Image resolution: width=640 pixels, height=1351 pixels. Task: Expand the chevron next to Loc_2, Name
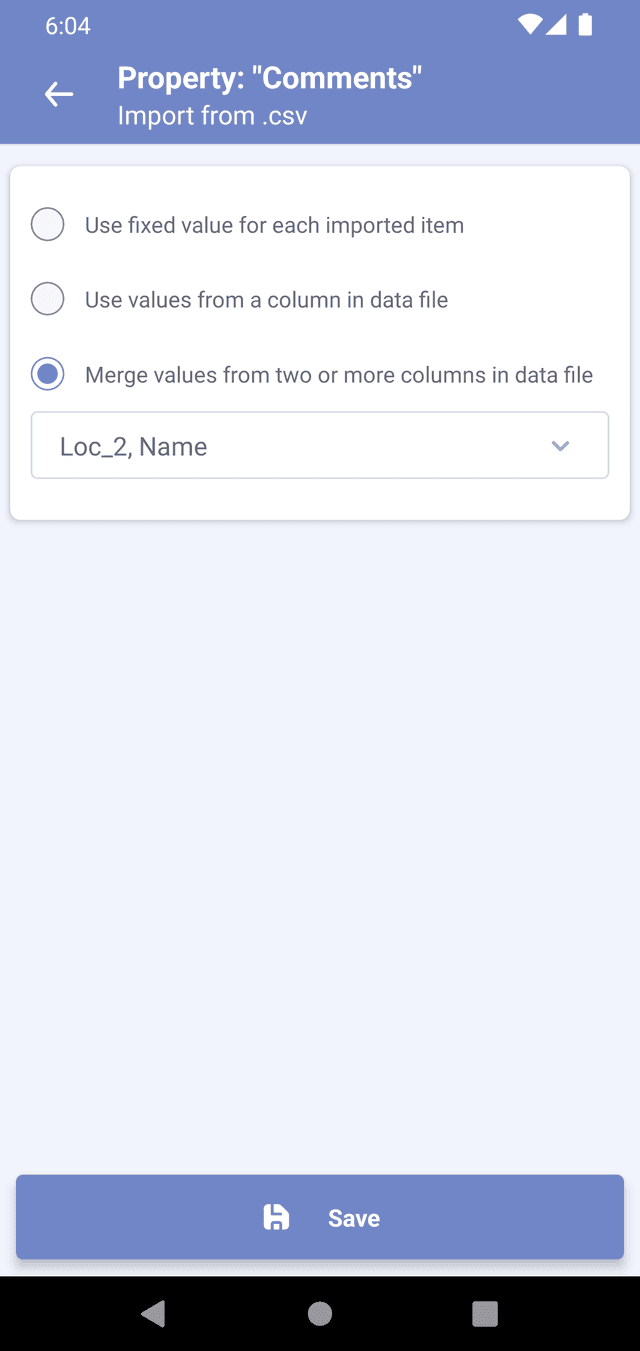[x=560, y=446]
